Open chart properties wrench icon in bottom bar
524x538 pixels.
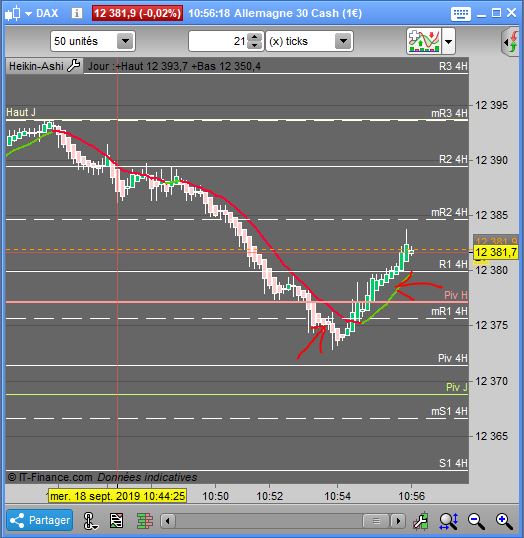tap(421, 521)
